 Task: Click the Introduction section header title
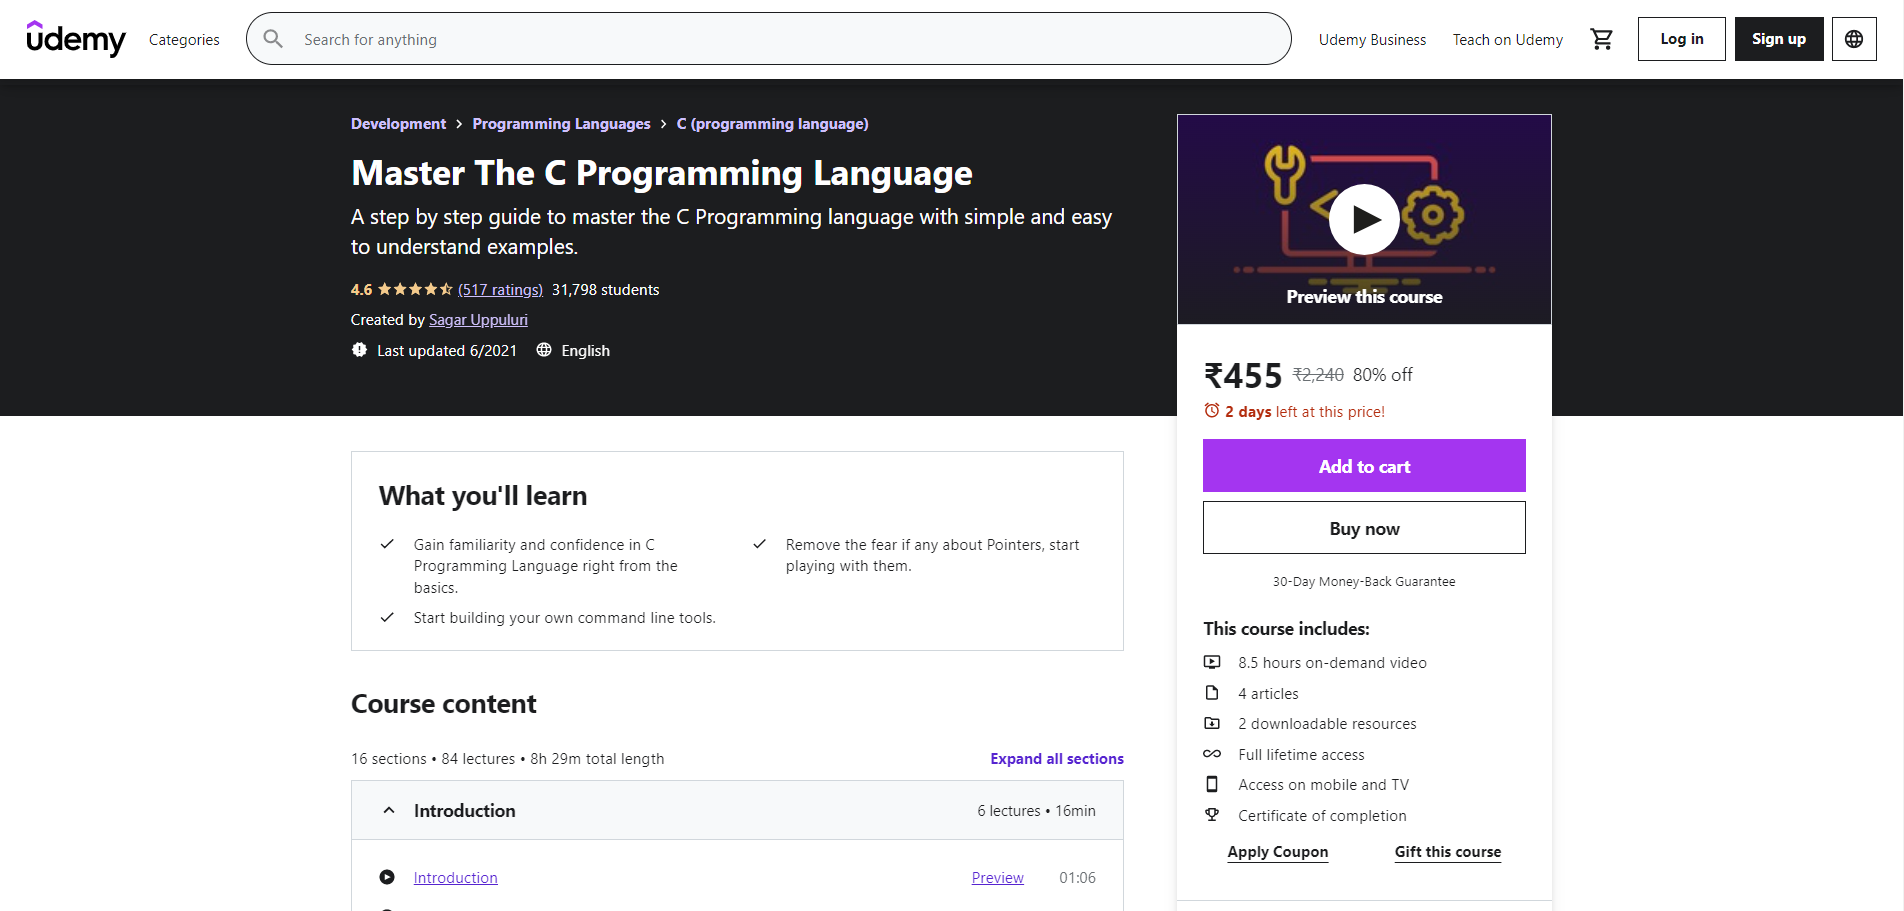465,811
